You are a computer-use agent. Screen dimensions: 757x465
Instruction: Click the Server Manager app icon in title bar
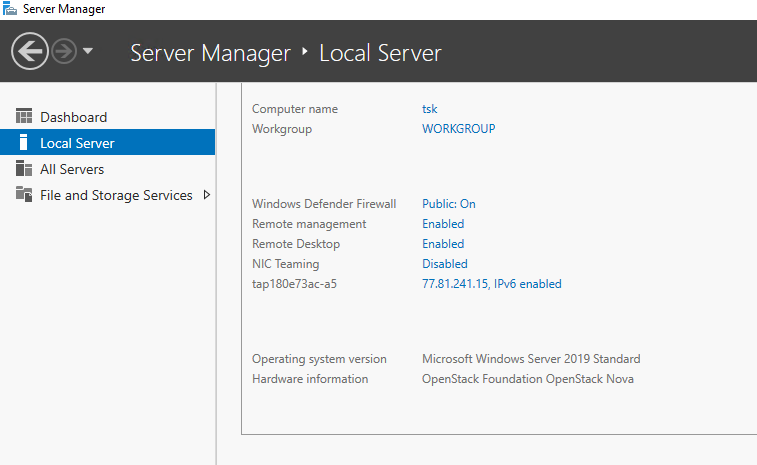click(x=10, y=9)
